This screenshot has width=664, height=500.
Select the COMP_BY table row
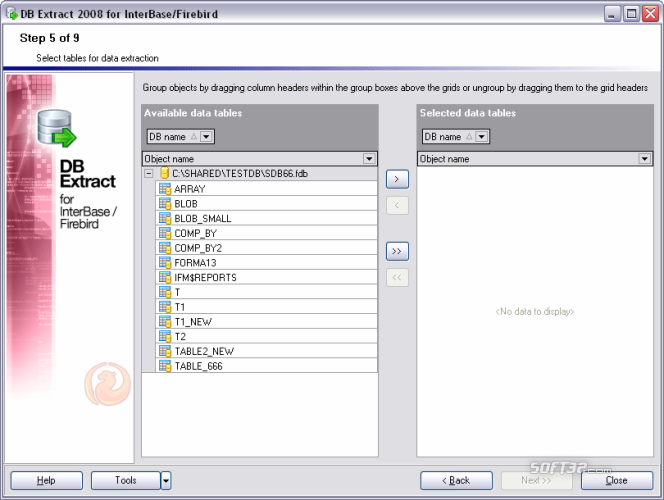point(266,233)
